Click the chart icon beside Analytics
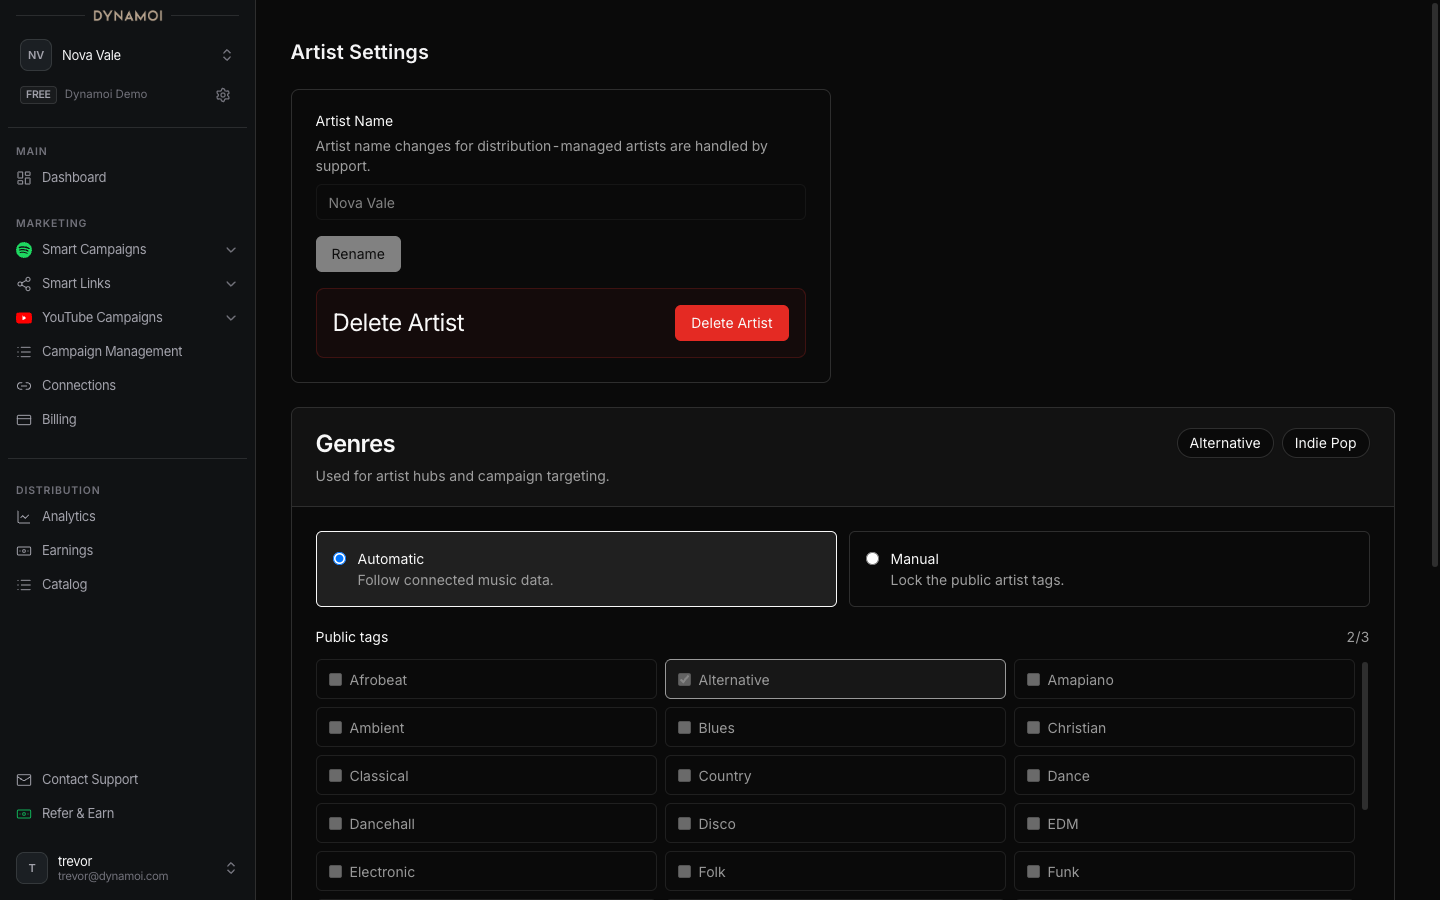 (24, 517)
